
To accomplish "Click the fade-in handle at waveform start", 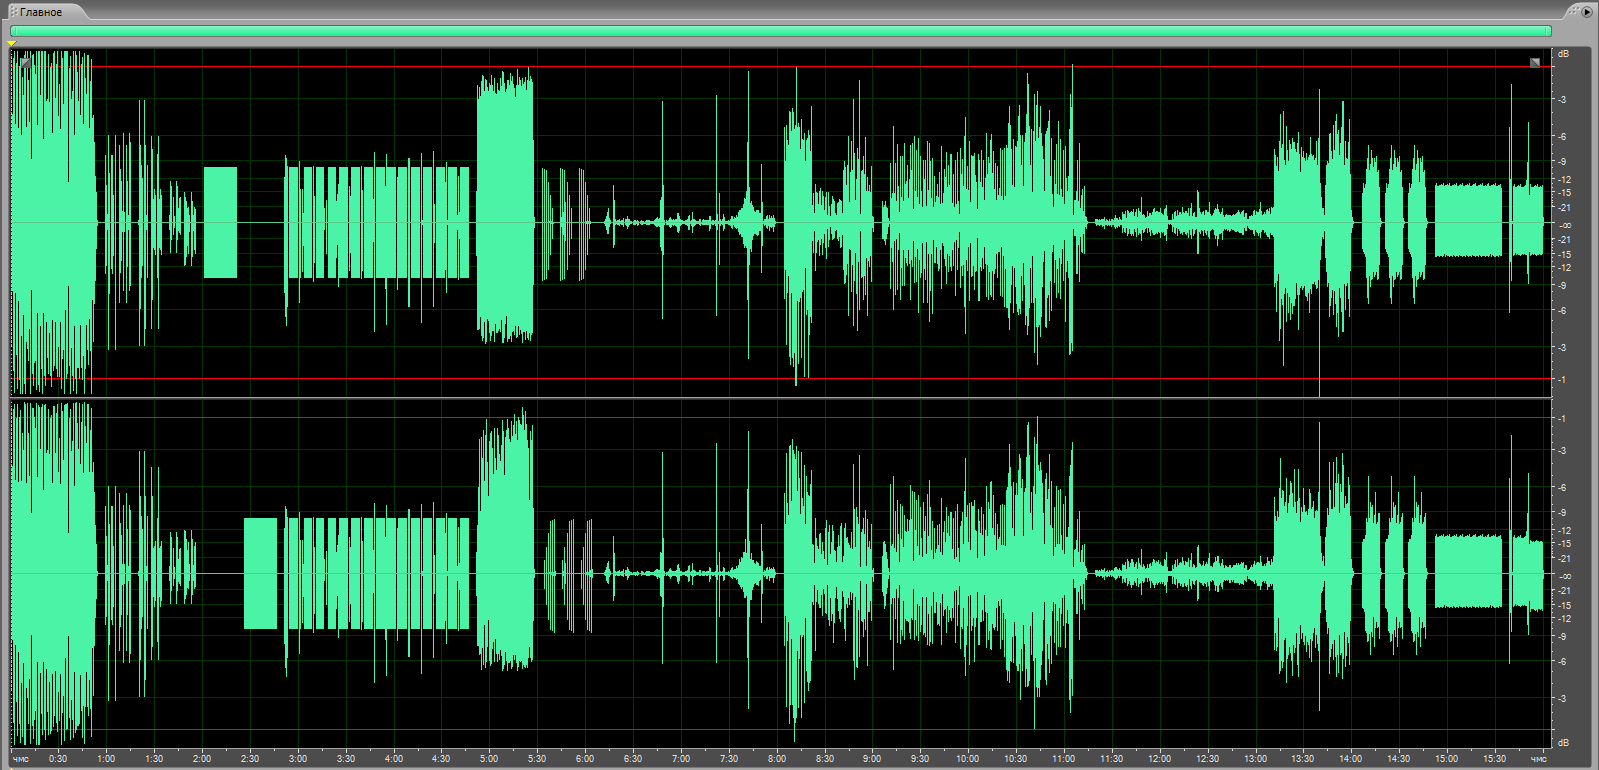I will 25,62.
